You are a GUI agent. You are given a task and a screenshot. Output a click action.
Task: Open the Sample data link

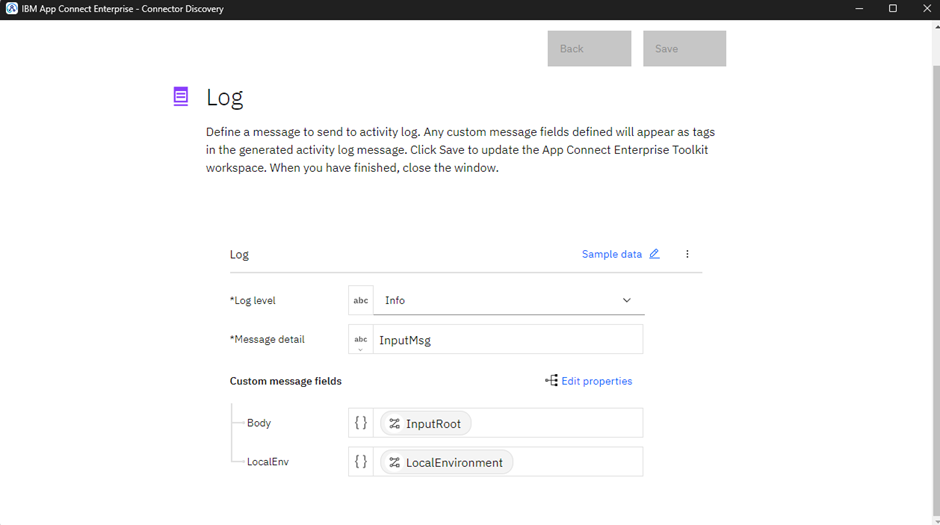click(x=611, y=254)
